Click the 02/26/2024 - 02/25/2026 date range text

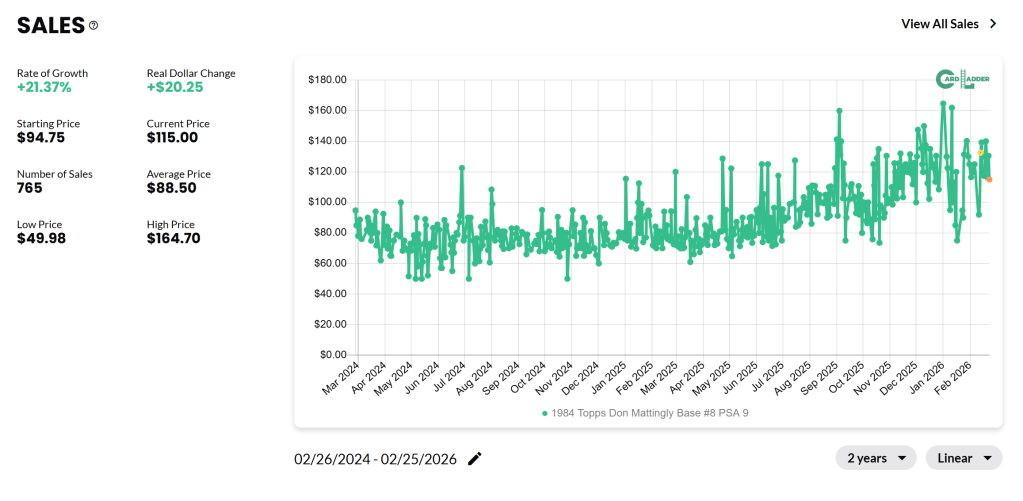coord(375,459)
